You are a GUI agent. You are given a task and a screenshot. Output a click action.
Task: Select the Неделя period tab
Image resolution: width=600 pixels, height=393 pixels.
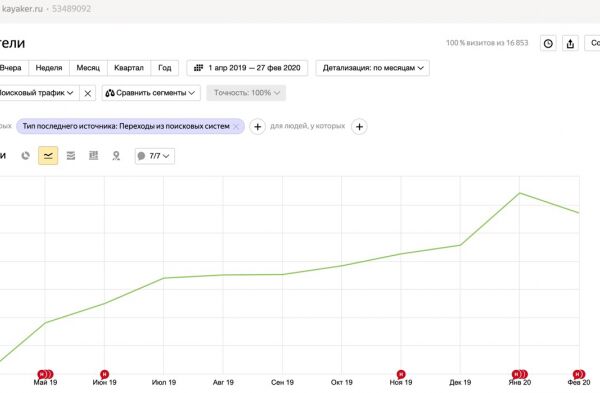(49, 68)
